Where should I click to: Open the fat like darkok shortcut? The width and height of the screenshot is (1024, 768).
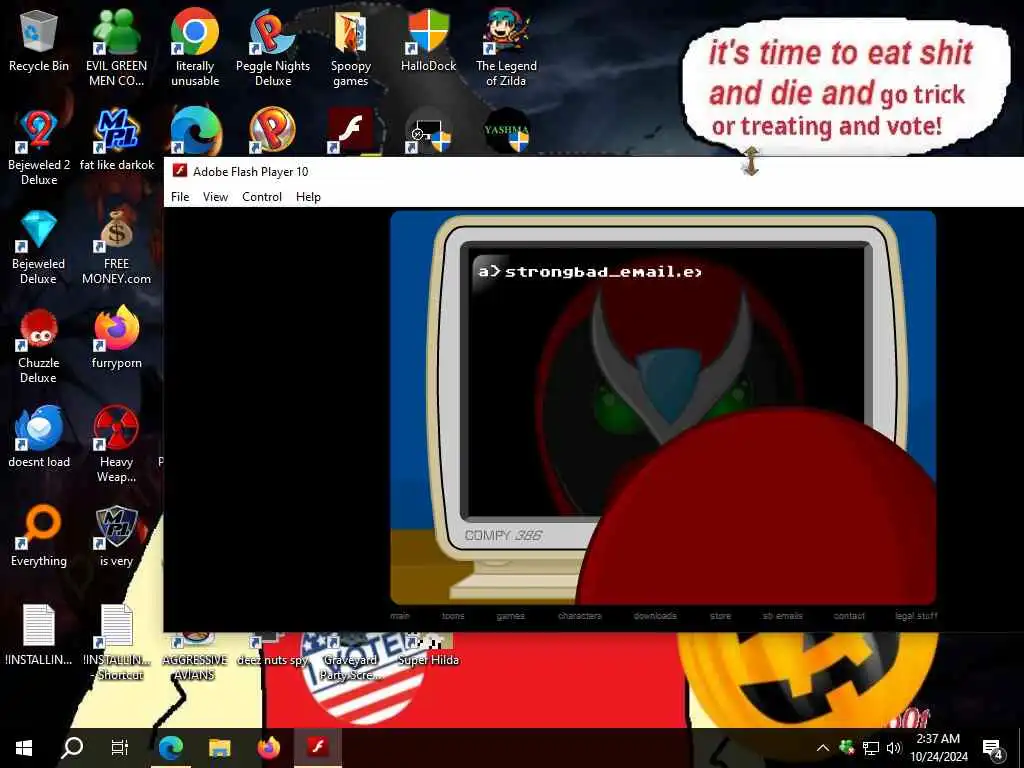[117, 140]
